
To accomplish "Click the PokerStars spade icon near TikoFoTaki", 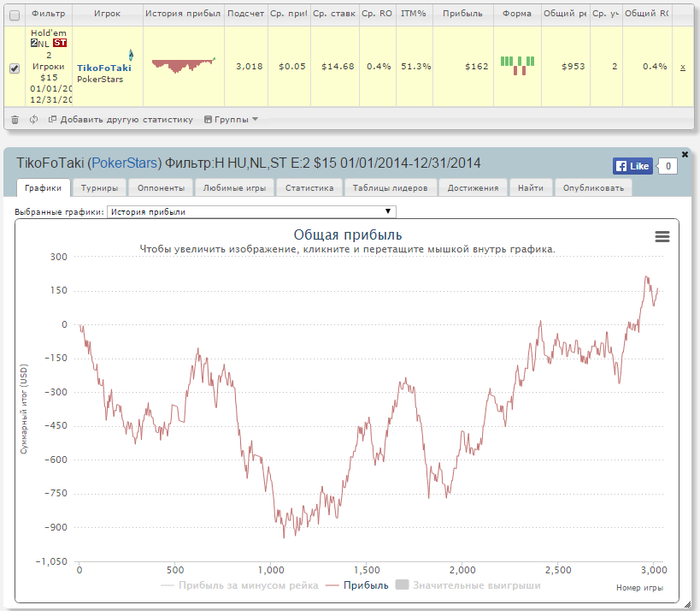I will pyautogui.click(x=131, y=55).
